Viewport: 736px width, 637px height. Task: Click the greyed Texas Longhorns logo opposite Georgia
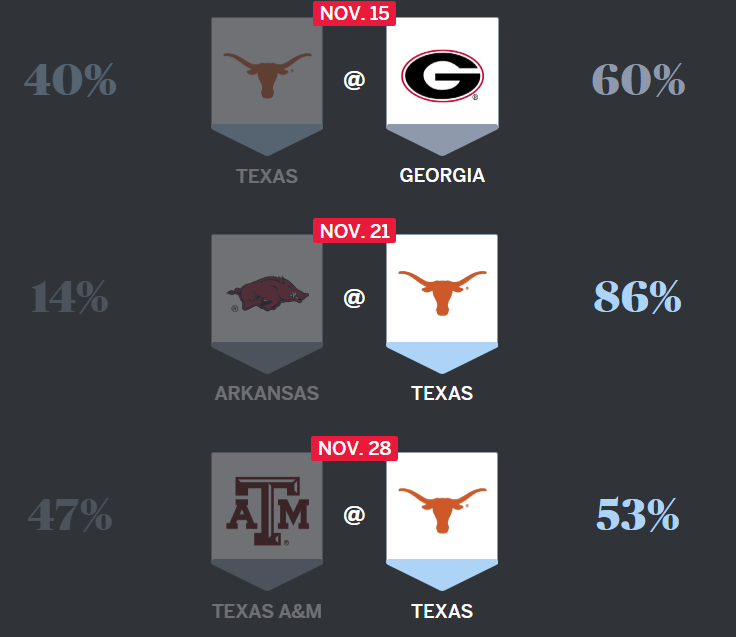click(x=267, y=76)
